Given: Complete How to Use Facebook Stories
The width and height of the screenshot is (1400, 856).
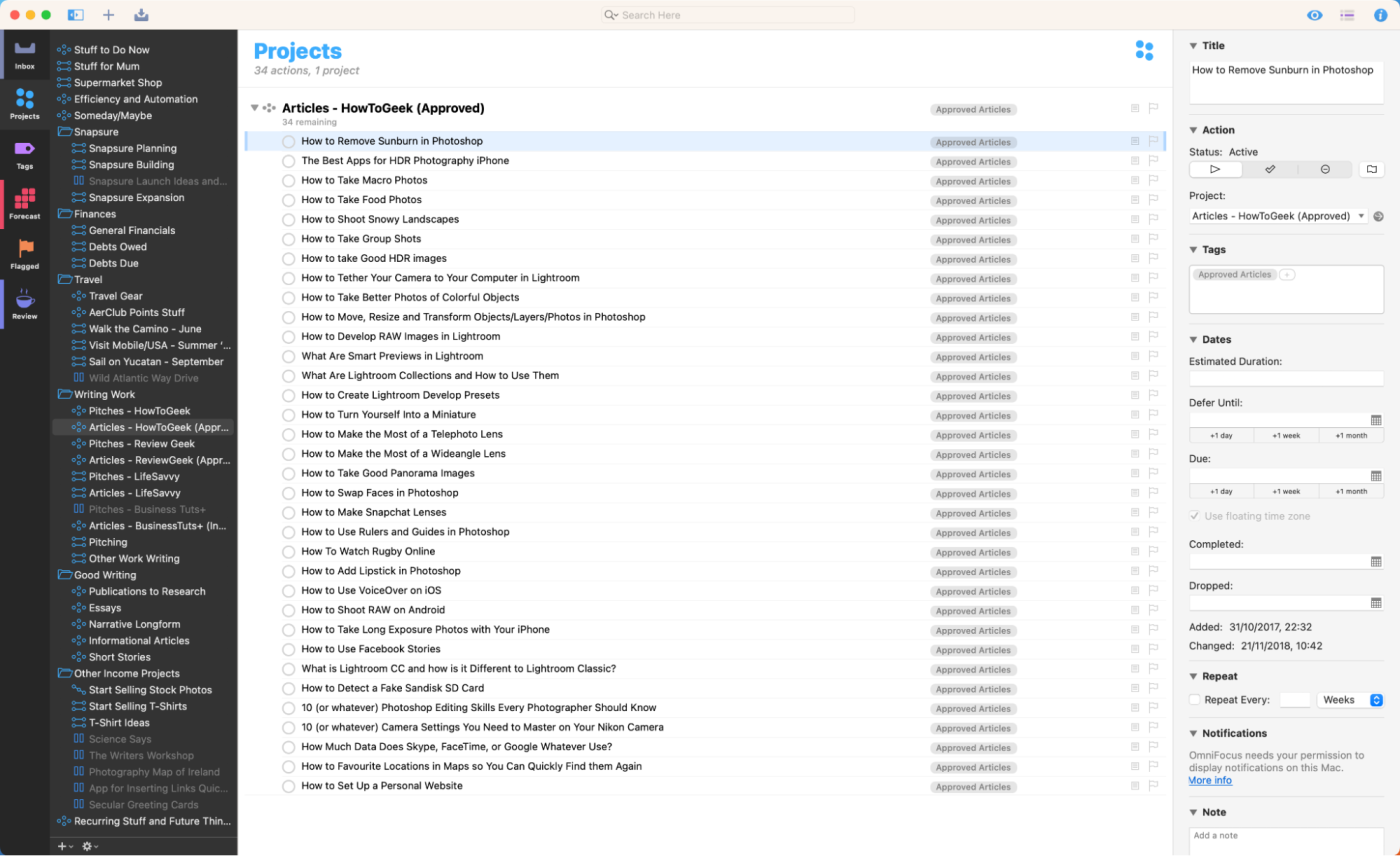Looking at the screenshot, I should tap(289, 649).
